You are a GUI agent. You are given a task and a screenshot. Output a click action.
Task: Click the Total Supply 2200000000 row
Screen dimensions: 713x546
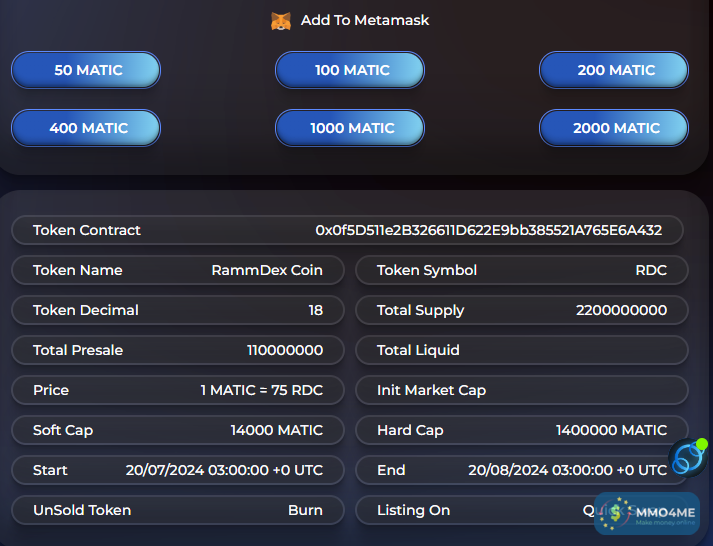click(521, 310)
